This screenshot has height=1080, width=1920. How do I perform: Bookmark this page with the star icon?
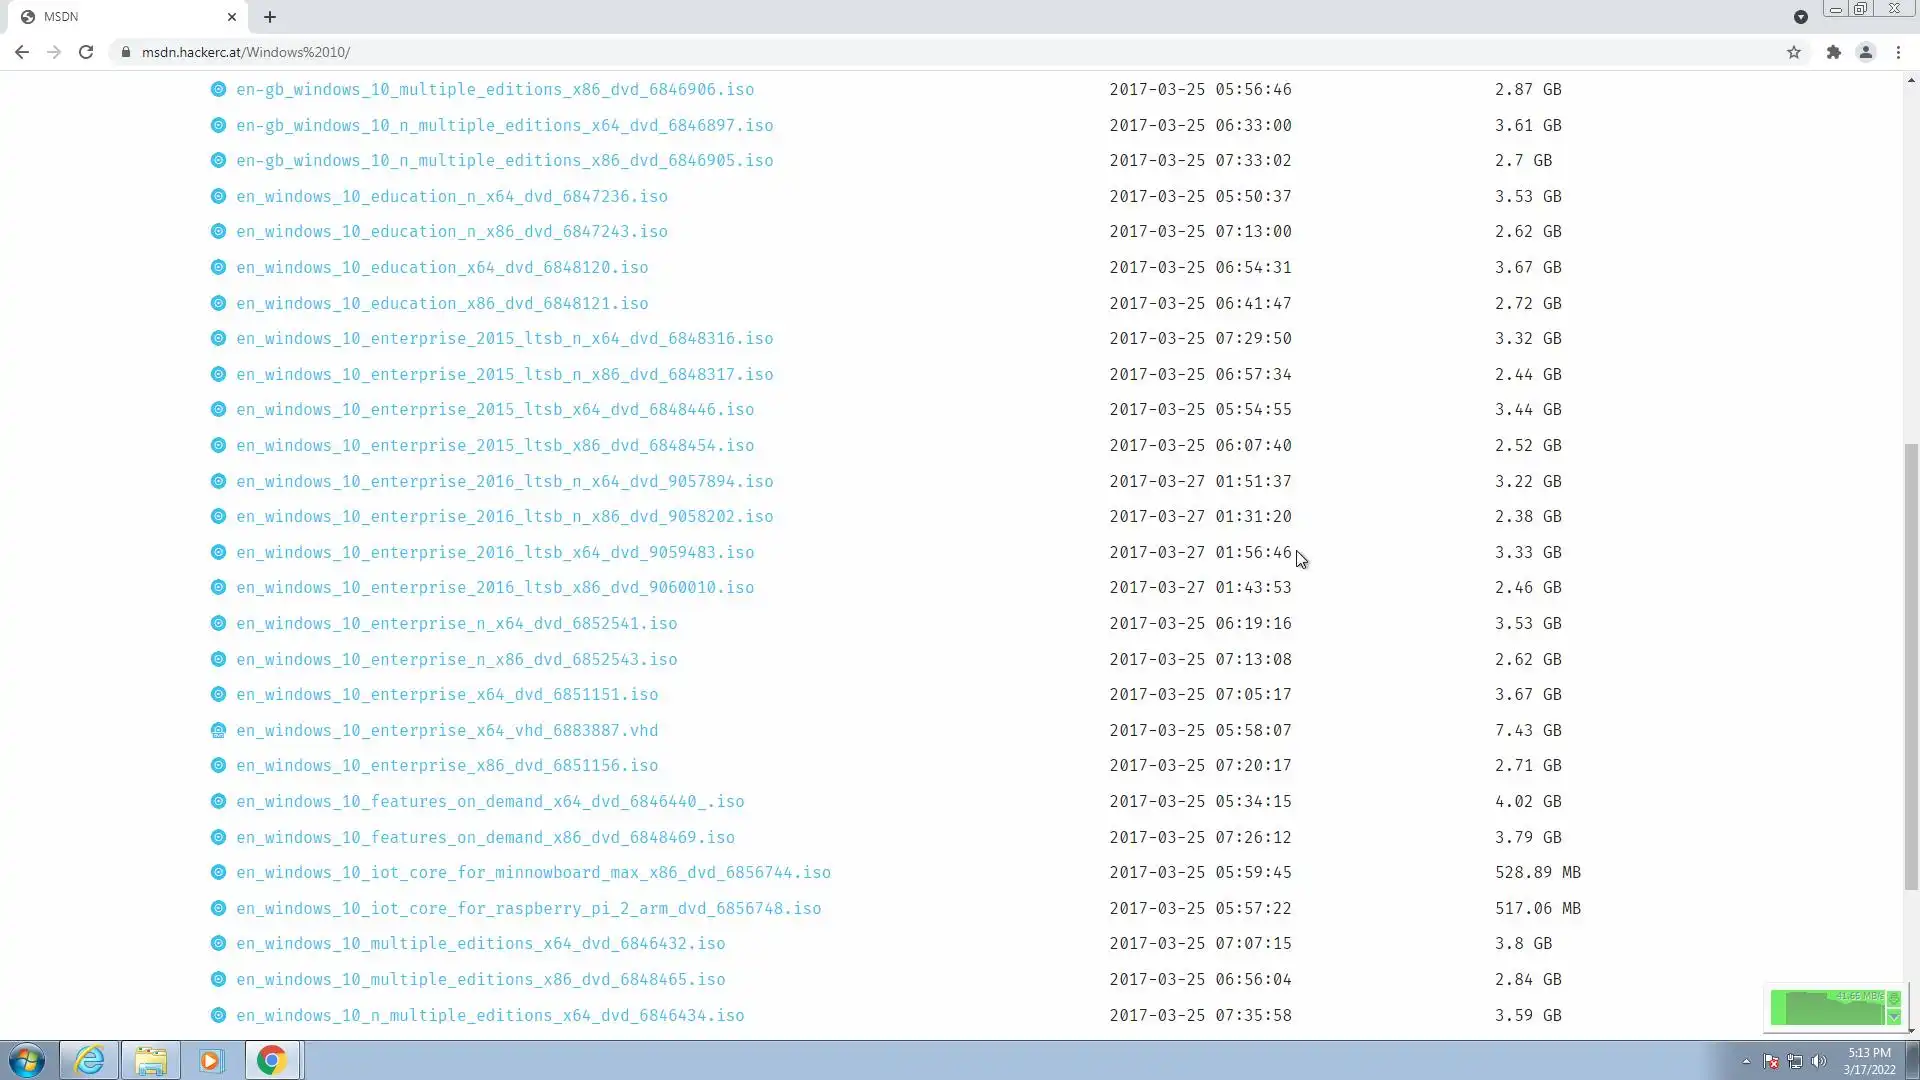pyautogui.click(x=1794, y=52)
